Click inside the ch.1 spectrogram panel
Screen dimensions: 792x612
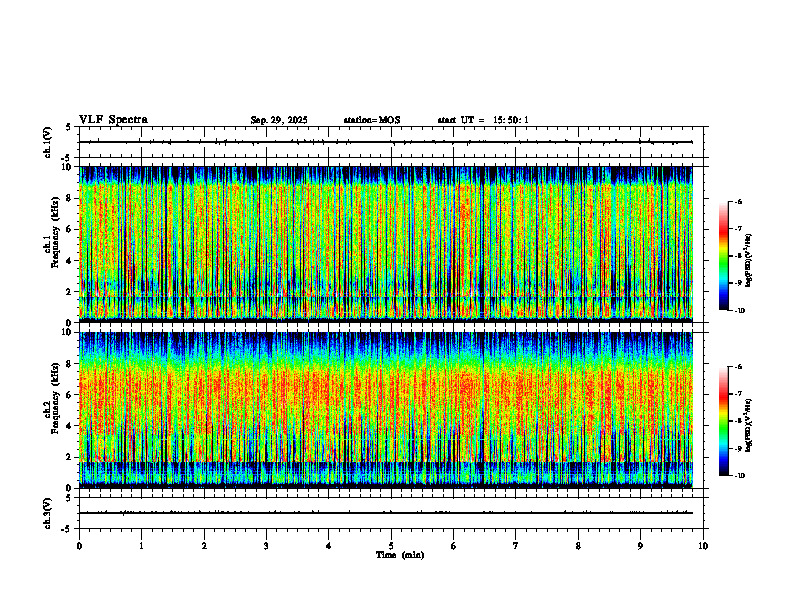[386, 244]
